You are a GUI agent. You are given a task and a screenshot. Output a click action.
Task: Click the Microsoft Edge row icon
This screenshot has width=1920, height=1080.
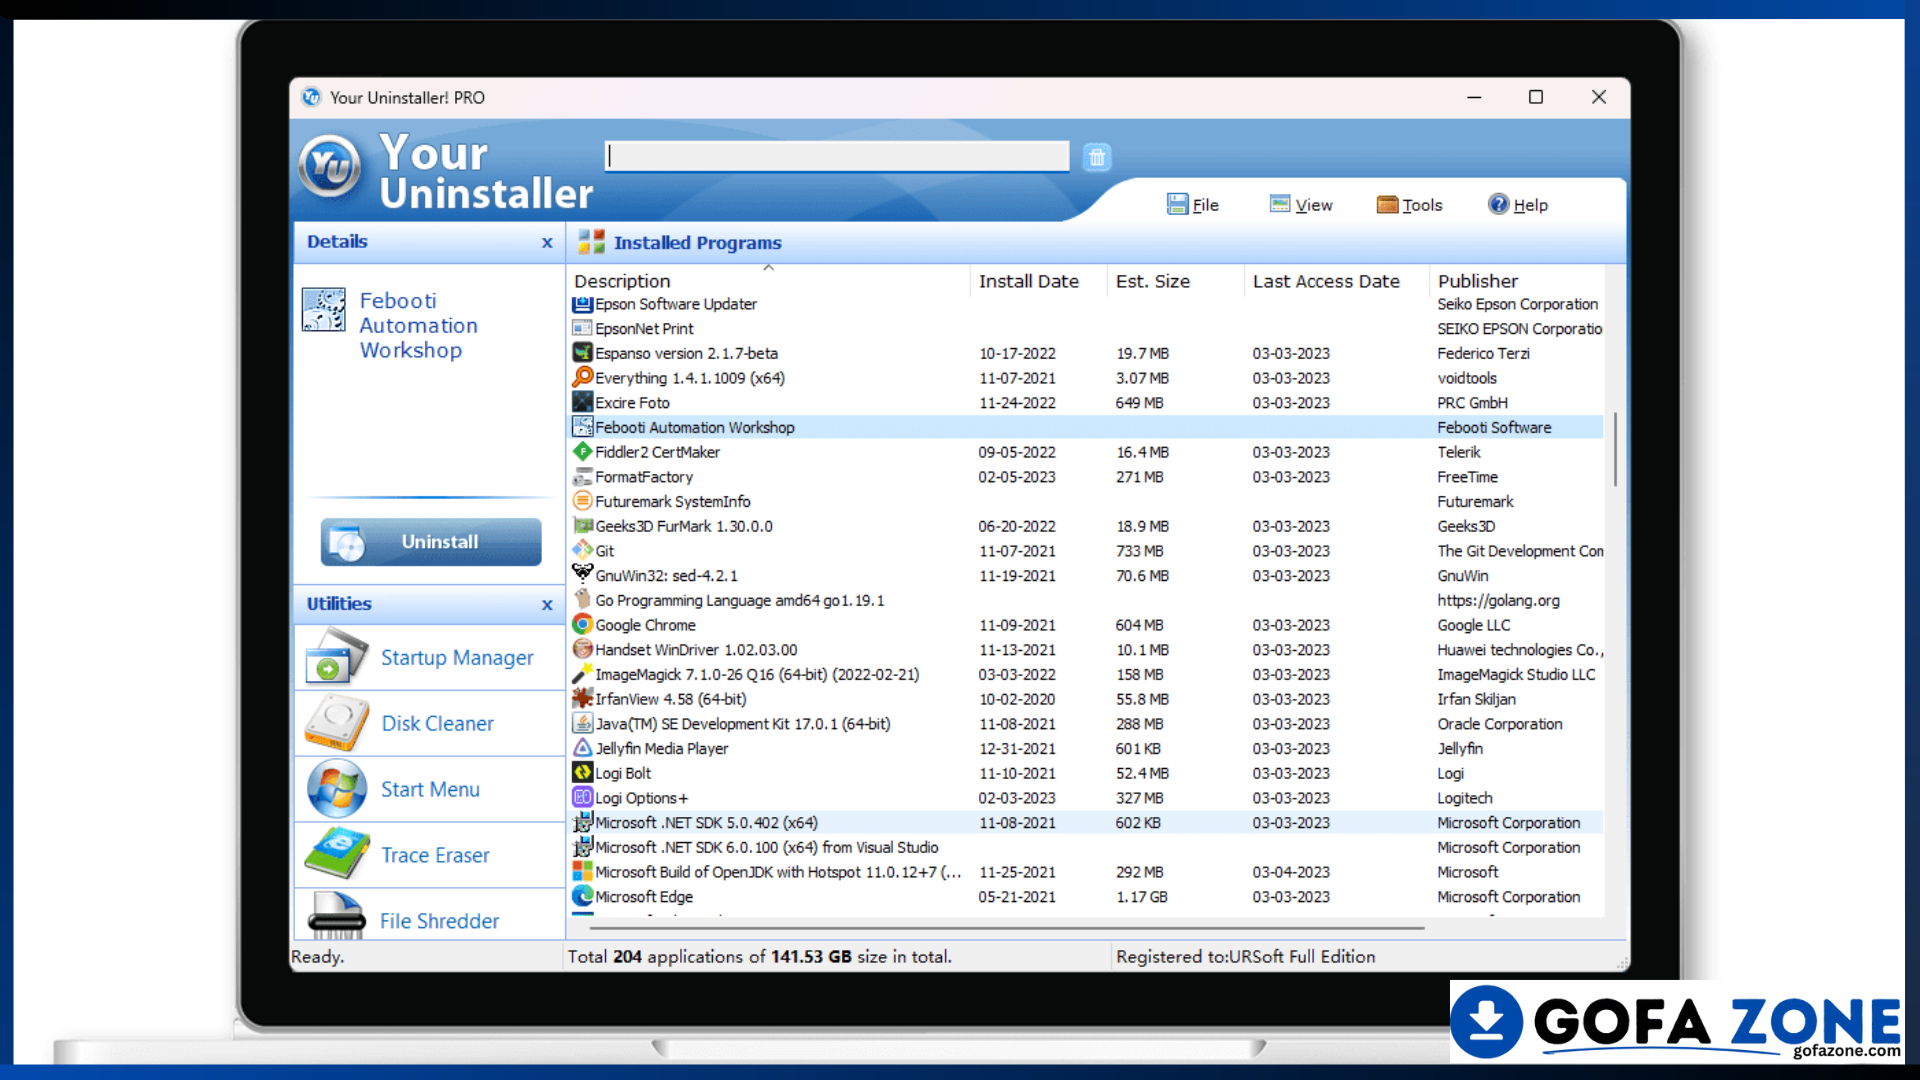[x=582, y=896]
